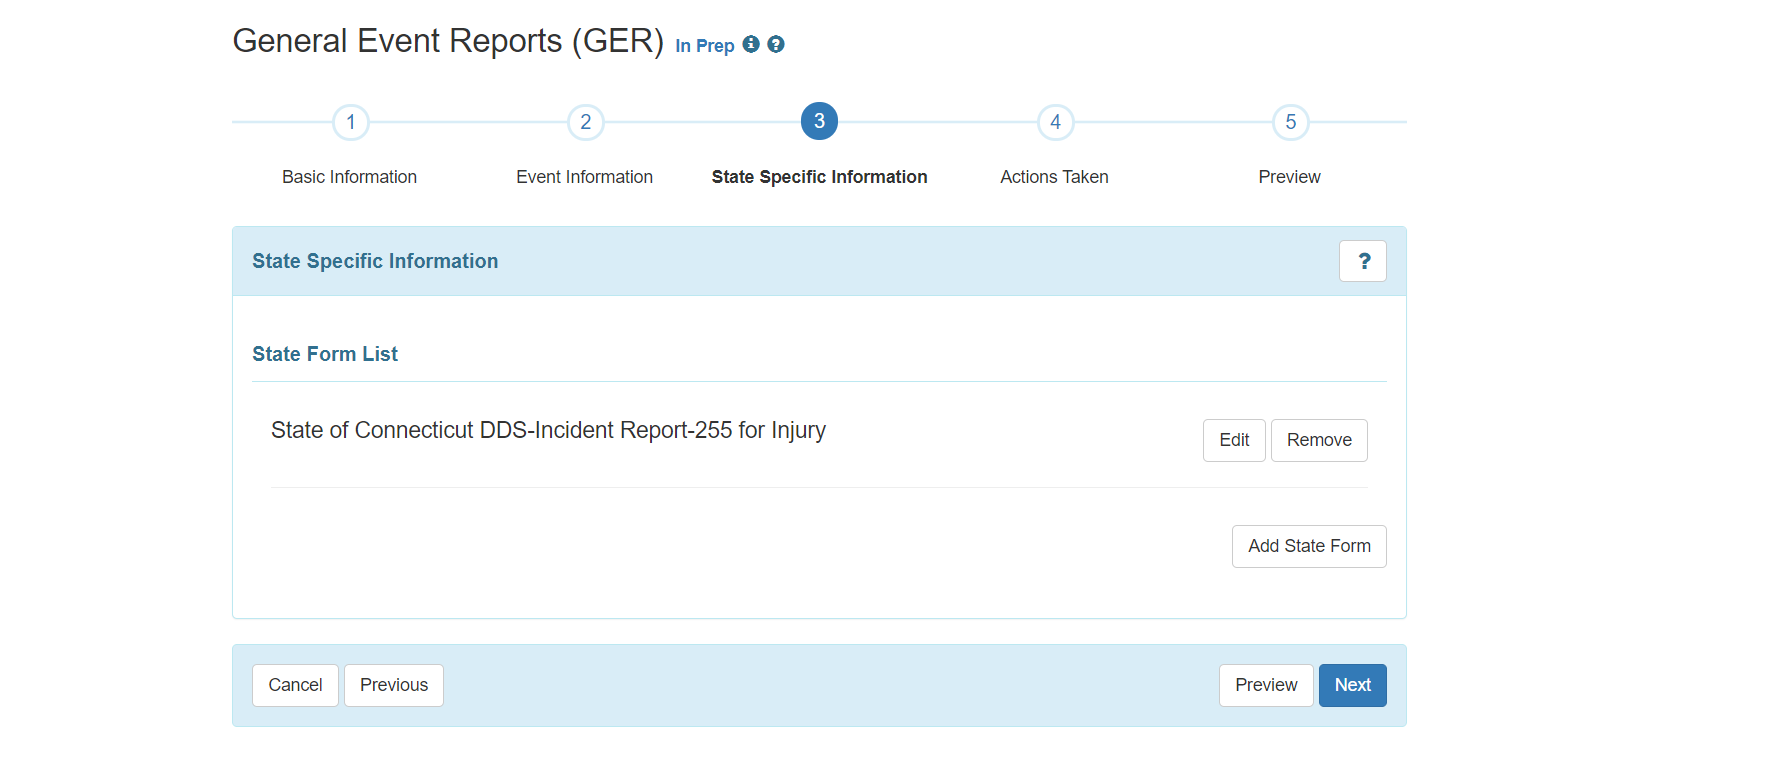This screenshot has width=1770, height=769.
Task: Go to the Basic Information step label
Action: [x=349, y=177]
